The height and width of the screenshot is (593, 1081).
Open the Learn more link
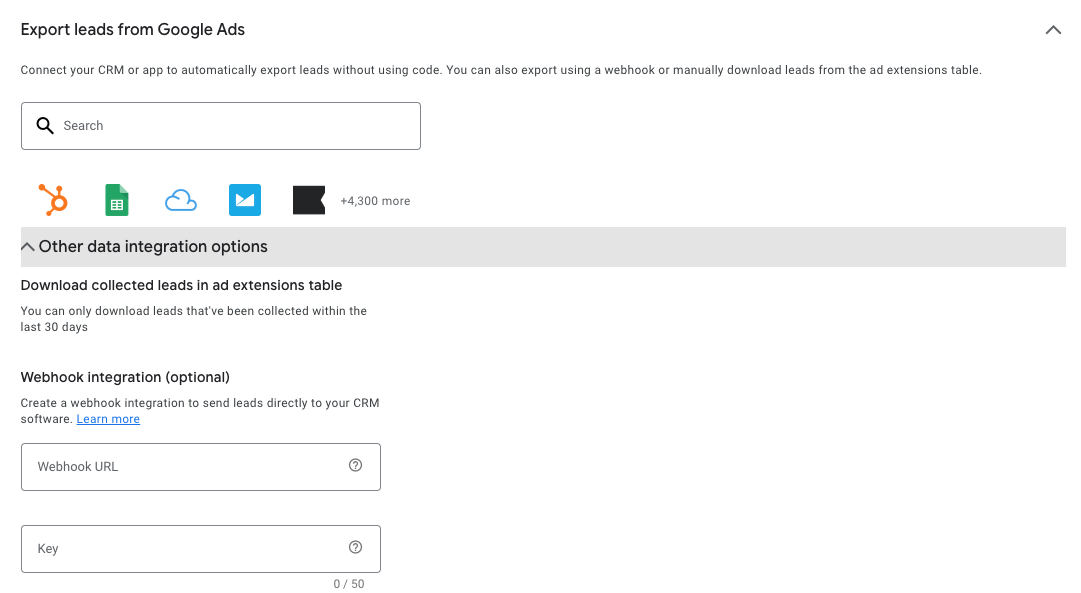[108, 419]
